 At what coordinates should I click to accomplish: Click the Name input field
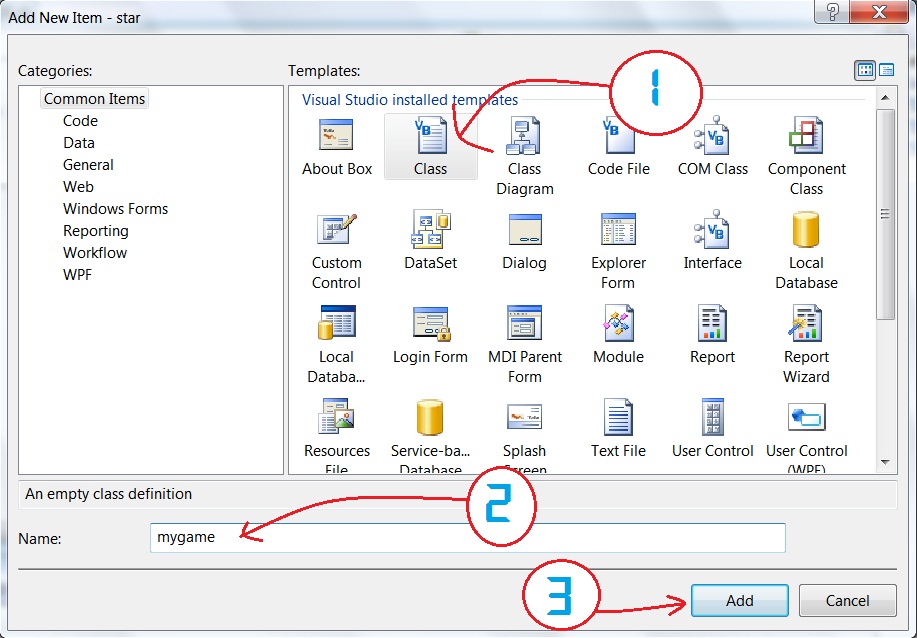(467, 537)
